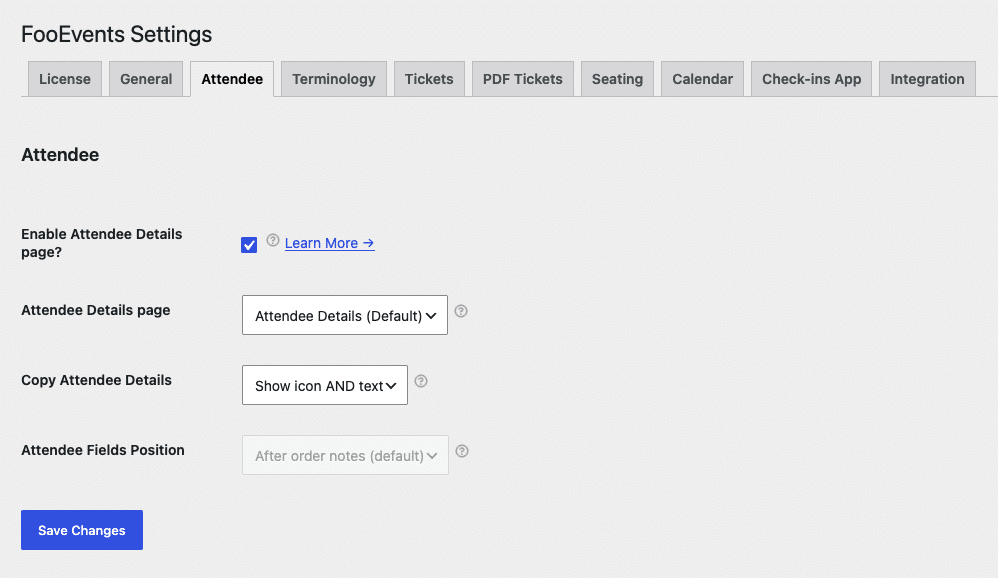Open the PDF Tickets tab

tap(523, 79)
